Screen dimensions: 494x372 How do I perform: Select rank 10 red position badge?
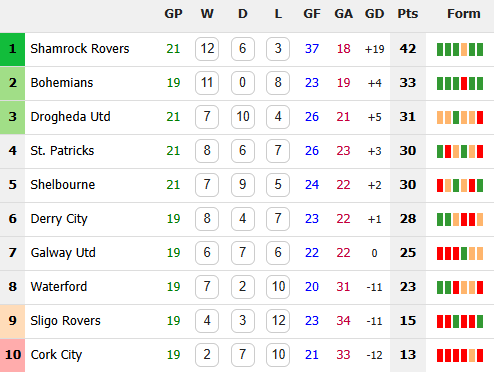(12, 355)
